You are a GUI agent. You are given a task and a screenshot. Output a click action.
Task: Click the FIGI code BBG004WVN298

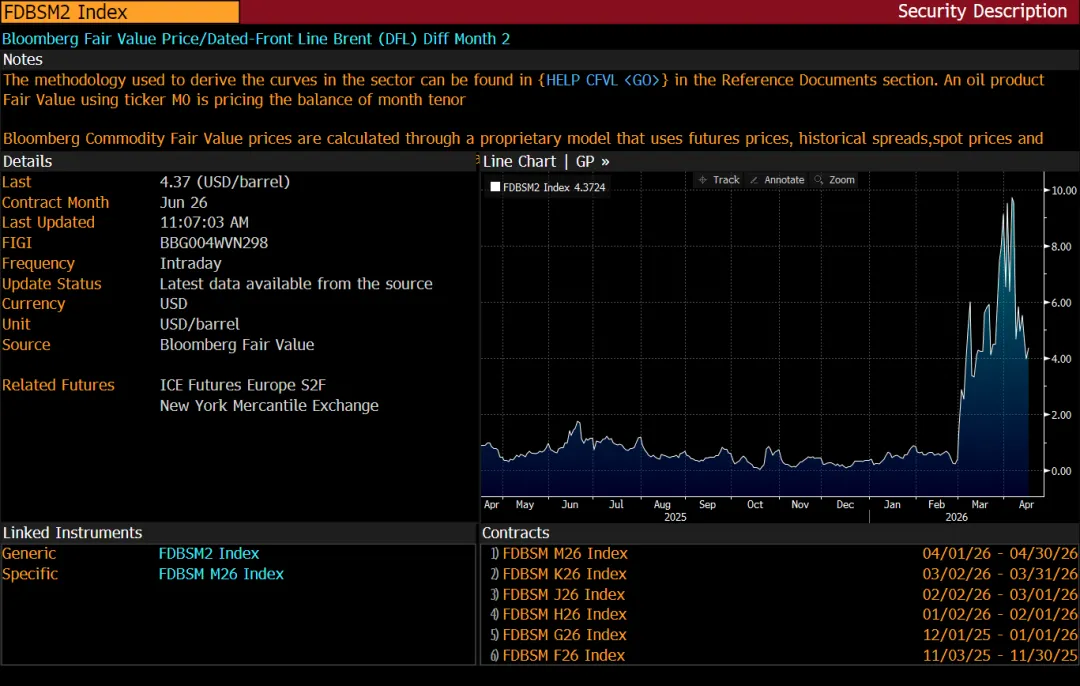(214, 242)
